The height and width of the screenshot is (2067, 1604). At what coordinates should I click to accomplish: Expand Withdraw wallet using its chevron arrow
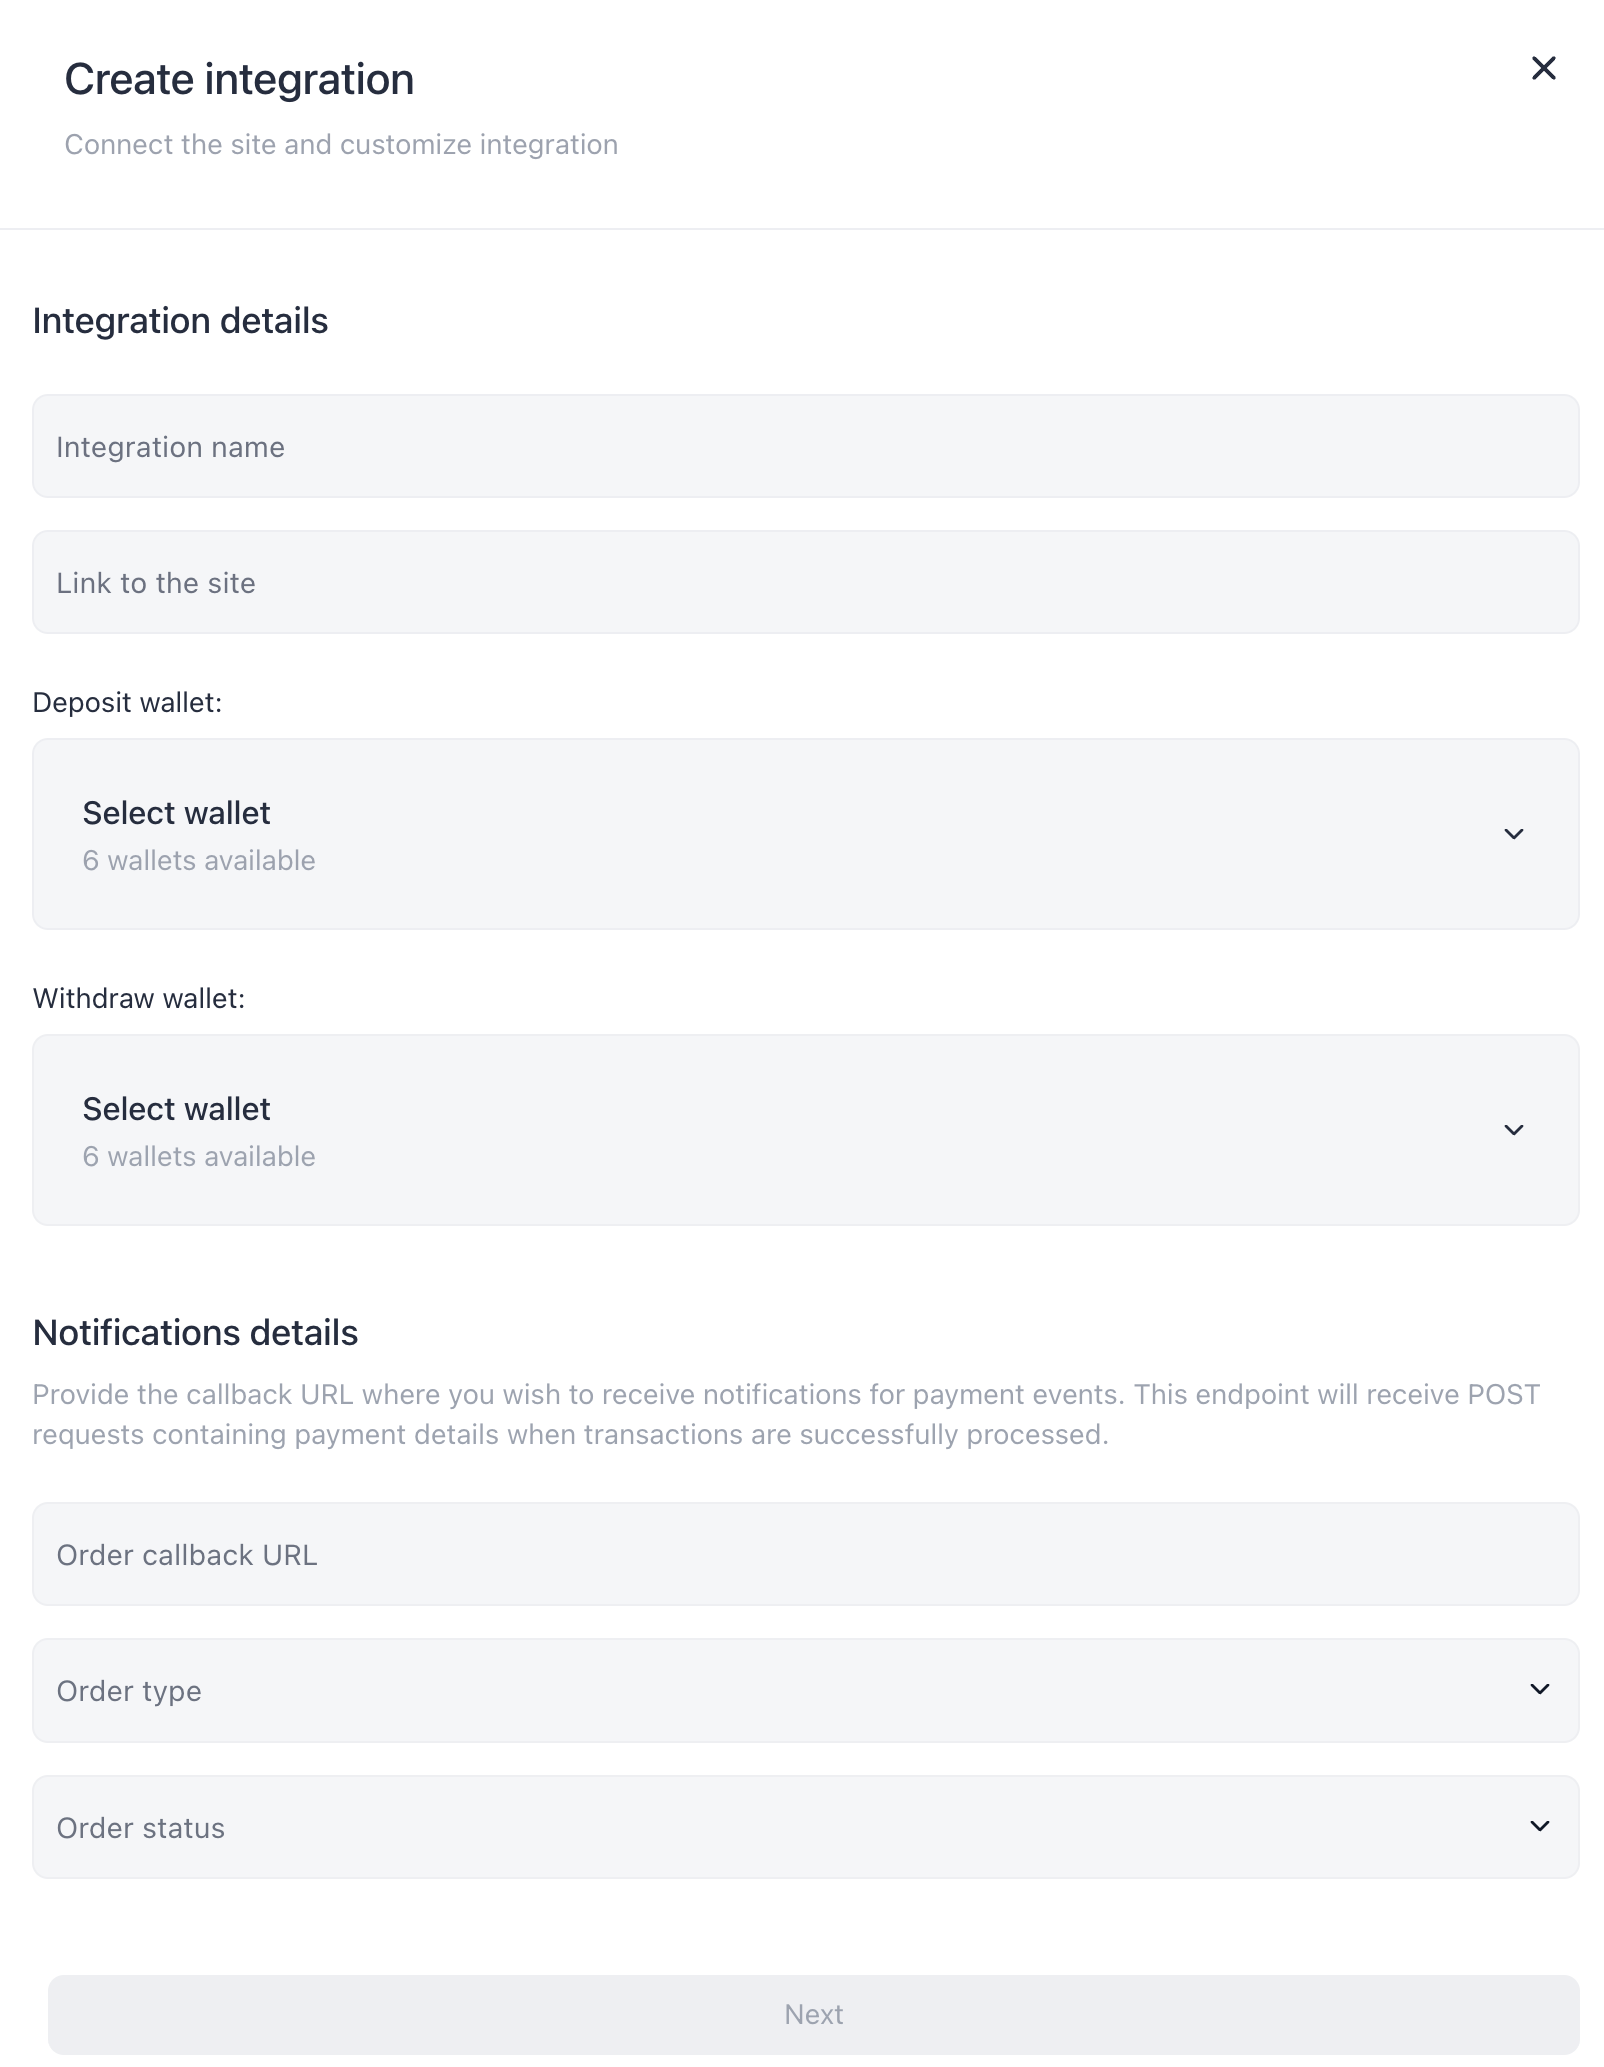(x=1513, y=1130)
